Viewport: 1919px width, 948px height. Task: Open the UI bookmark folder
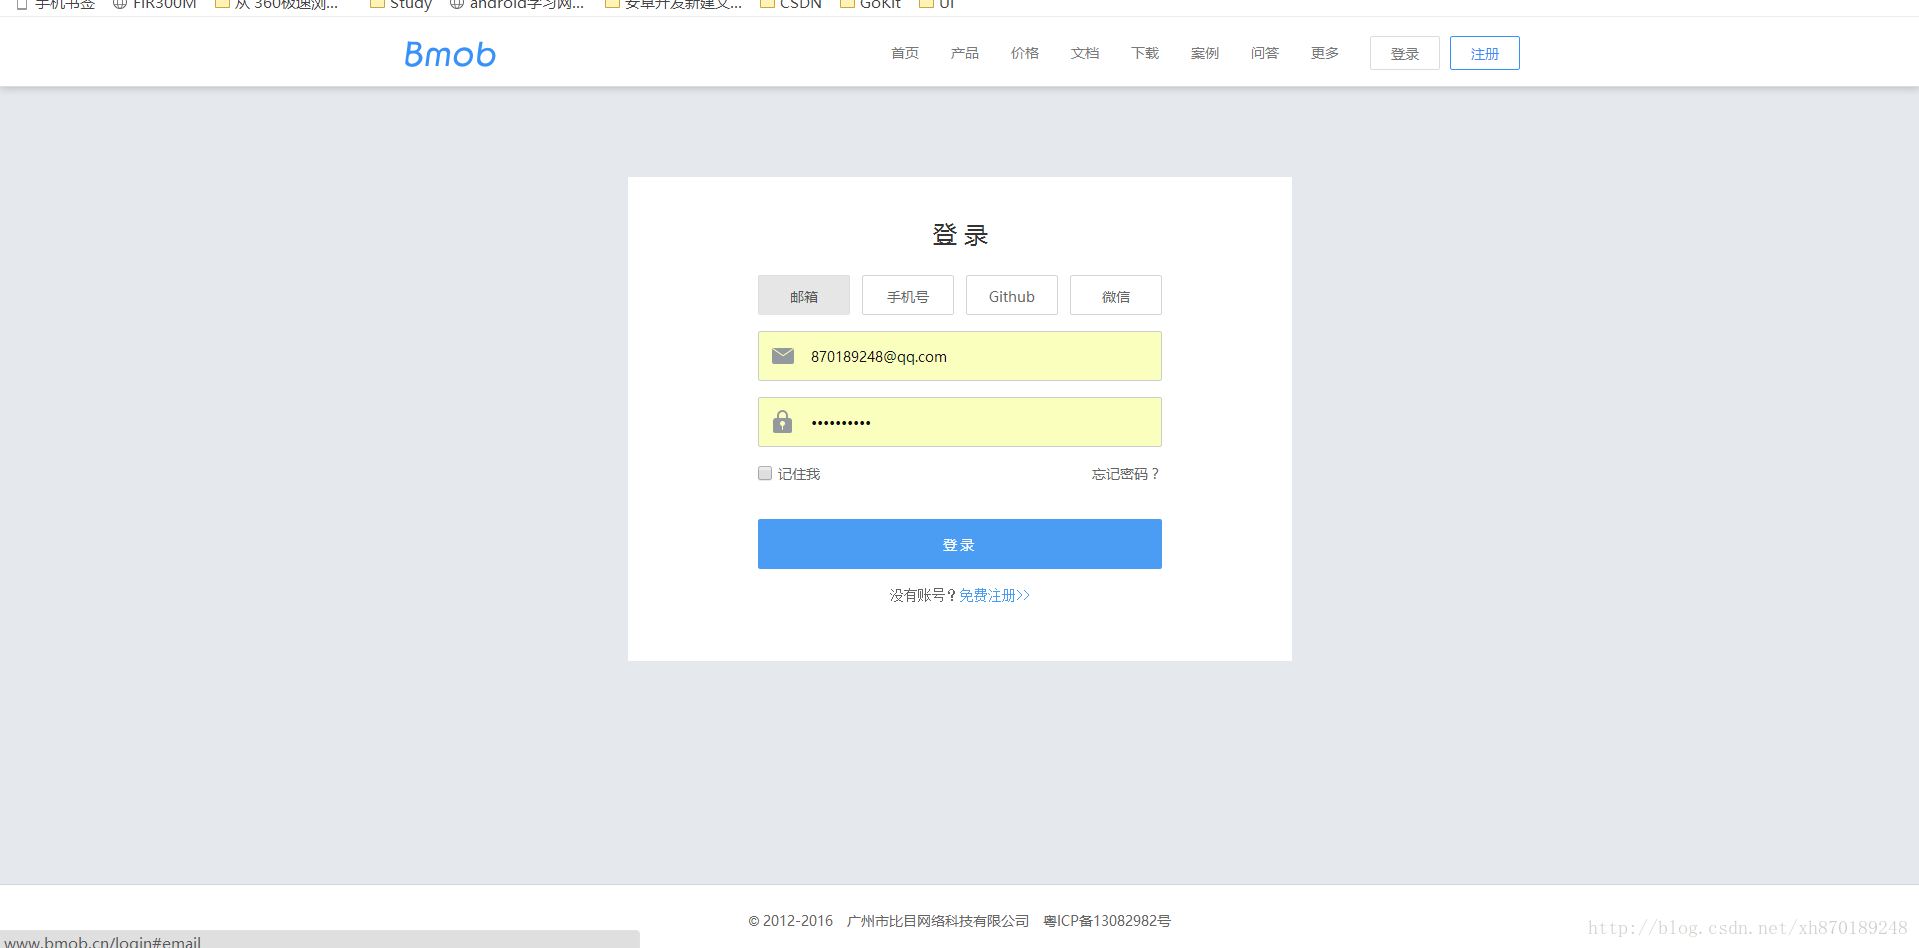(x=937, y=4)
